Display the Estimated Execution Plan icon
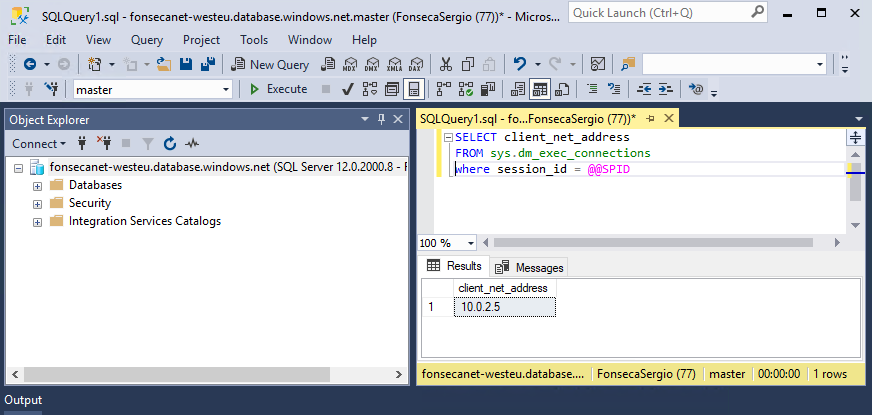872x415 pixels. [x=370, y=89]
